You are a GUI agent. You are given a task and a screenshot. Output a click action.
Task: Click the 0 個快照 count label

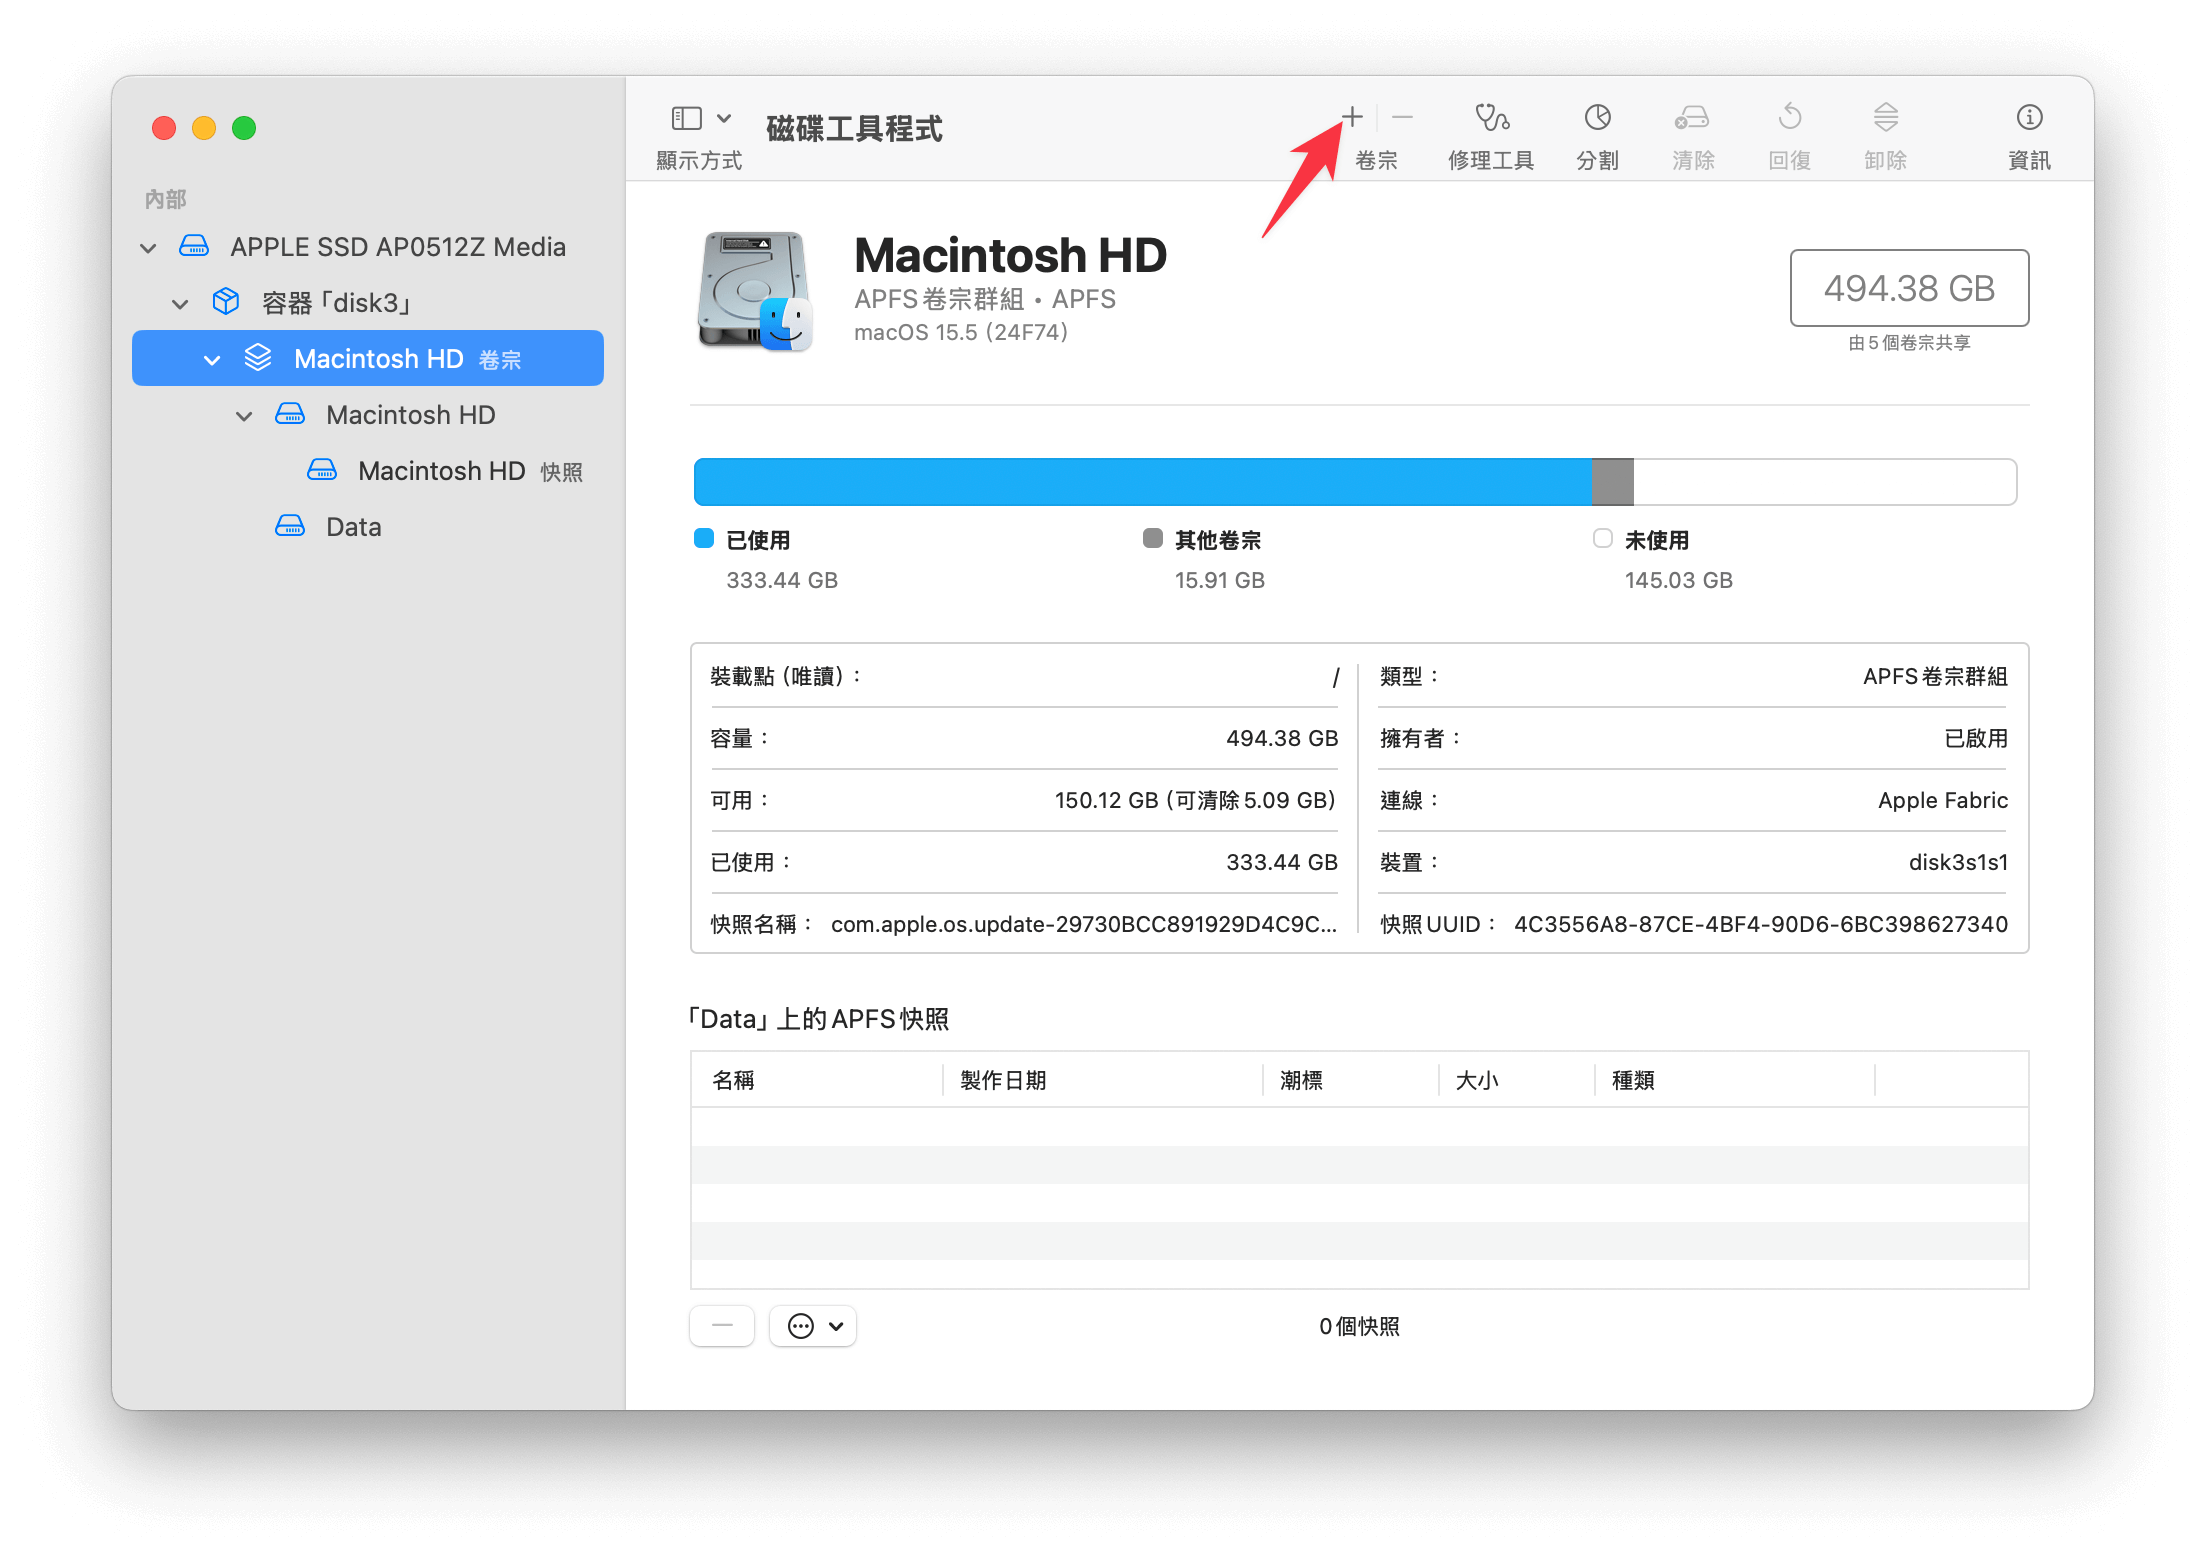tap(1359, 1326)
